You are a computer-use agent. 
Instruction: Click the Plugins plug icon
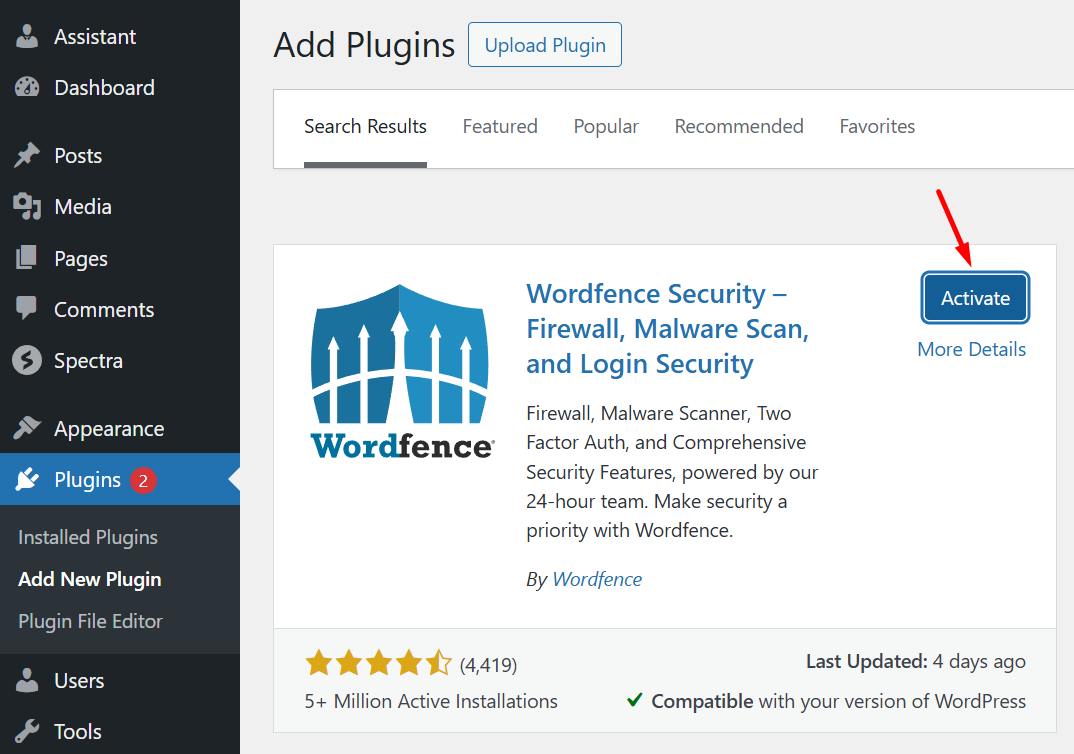pos(27,479)
